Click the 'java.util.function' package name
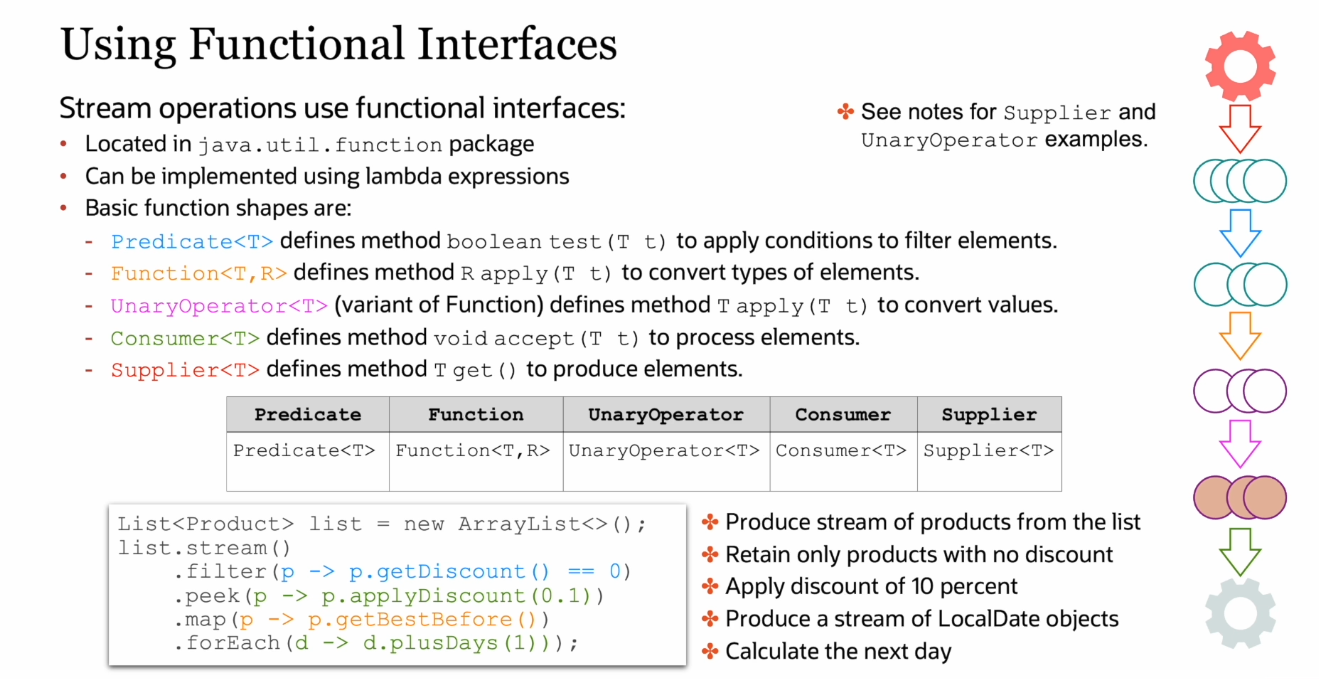 320,145
